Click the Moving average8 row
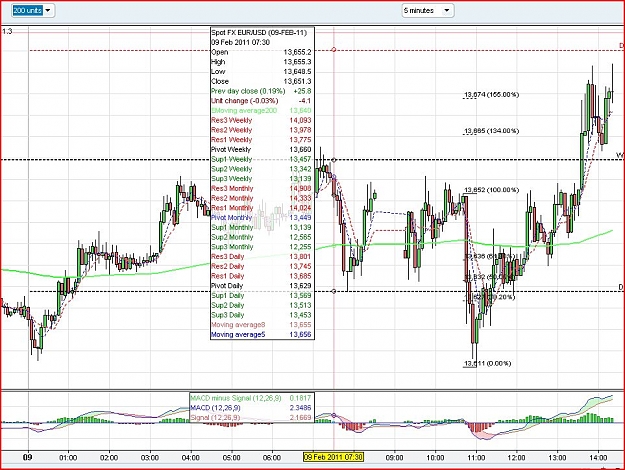 coord(261,325)
